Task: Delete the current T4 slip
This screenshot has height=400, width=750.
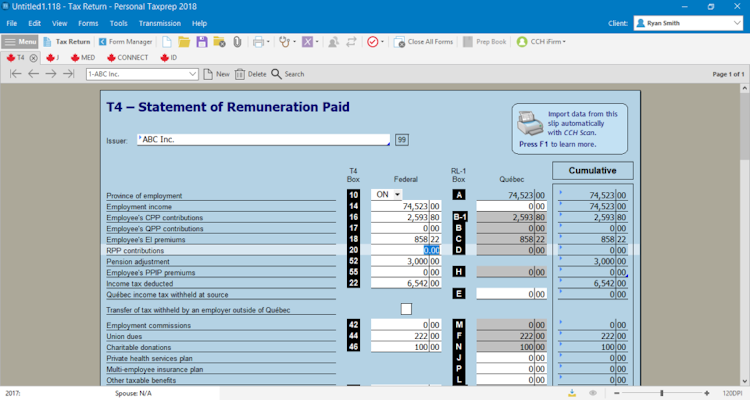Action: click(251, 74)
